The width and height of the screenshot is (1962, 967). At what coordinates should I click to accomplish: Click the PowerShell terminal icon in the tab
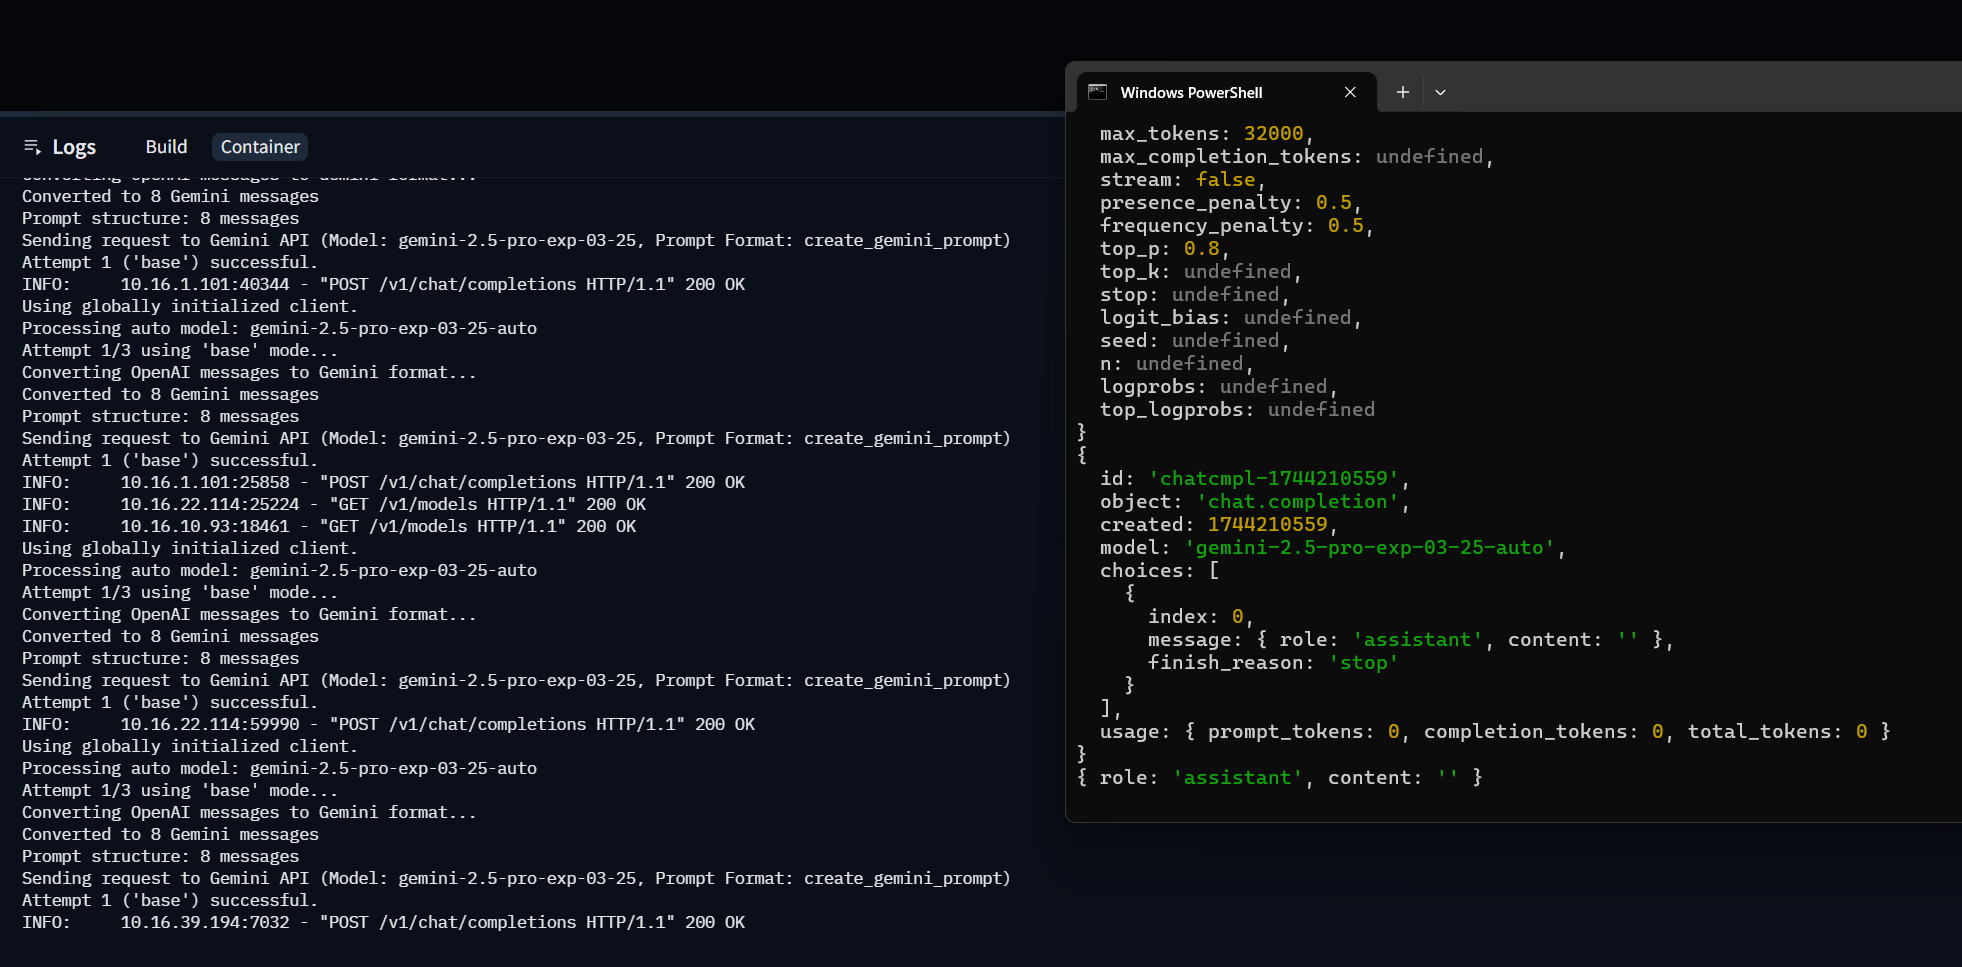click(1097, 92)
